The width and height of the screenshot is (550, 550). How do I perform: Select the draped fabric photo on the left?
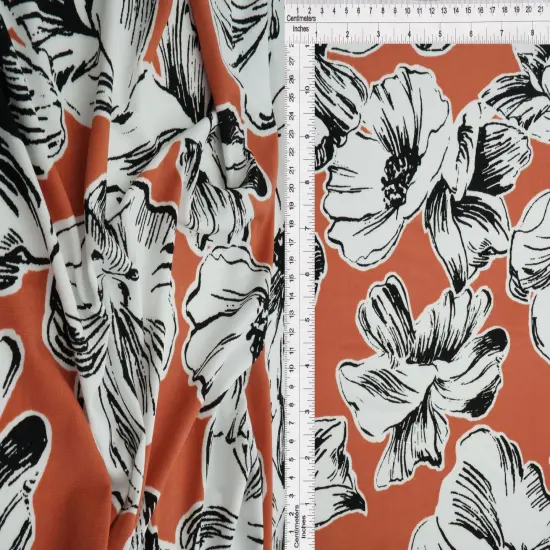[x=142, y=275]
